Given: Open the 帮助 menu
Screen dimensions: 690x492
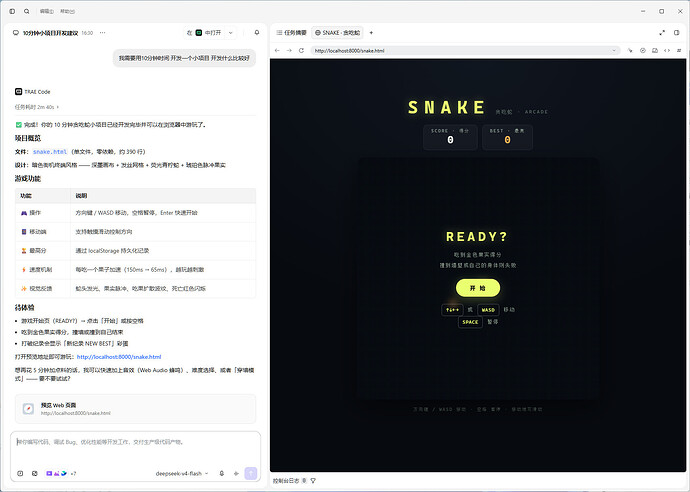Looking at the screenshot, I should pyautogui.click(x=67, y=11).
